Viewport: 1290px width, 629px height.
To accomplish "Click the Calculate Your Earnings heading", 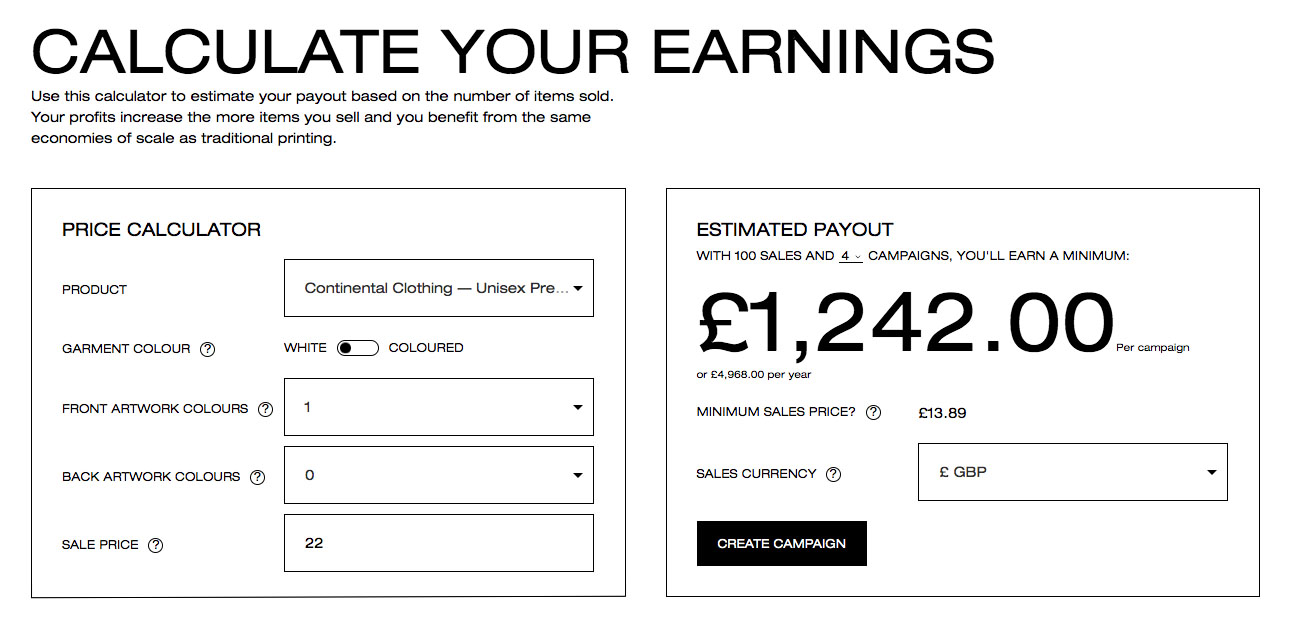I will [513, 51].
